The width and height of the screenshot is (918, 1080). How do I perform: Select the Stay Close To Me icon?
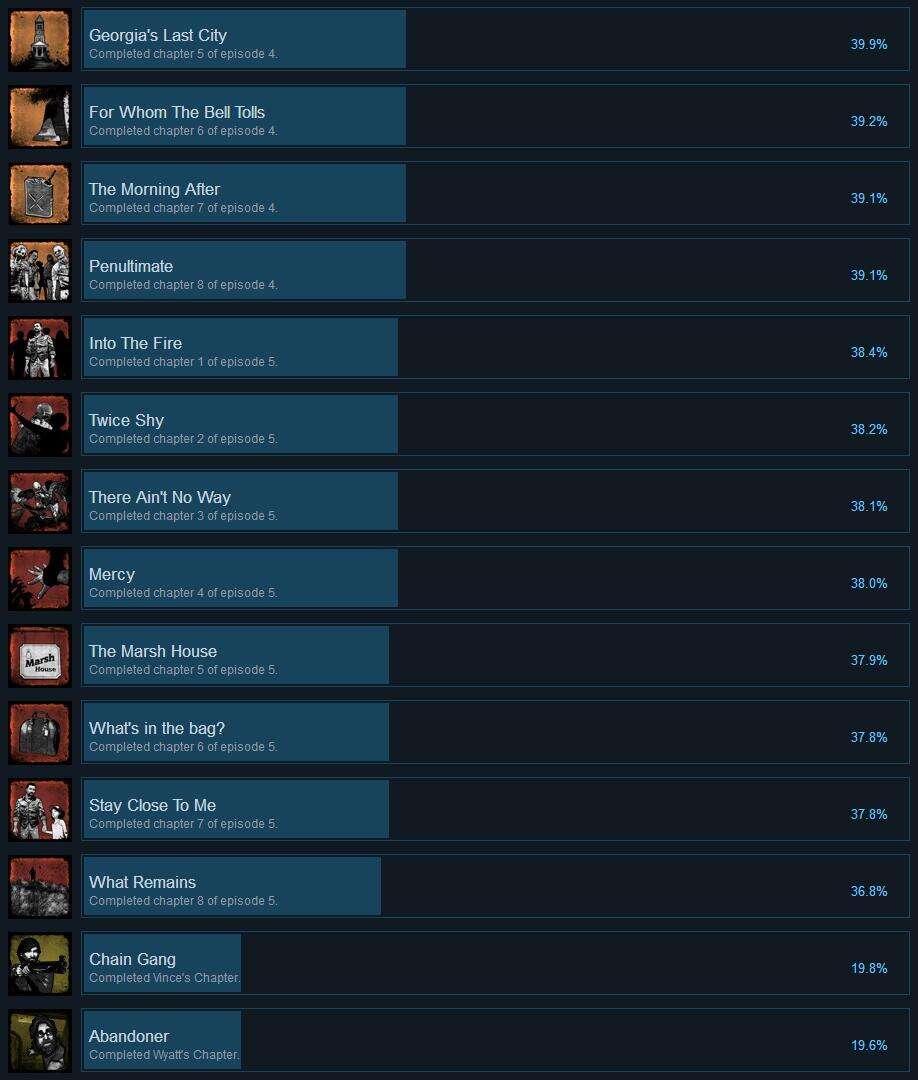[x=40, y=811]
